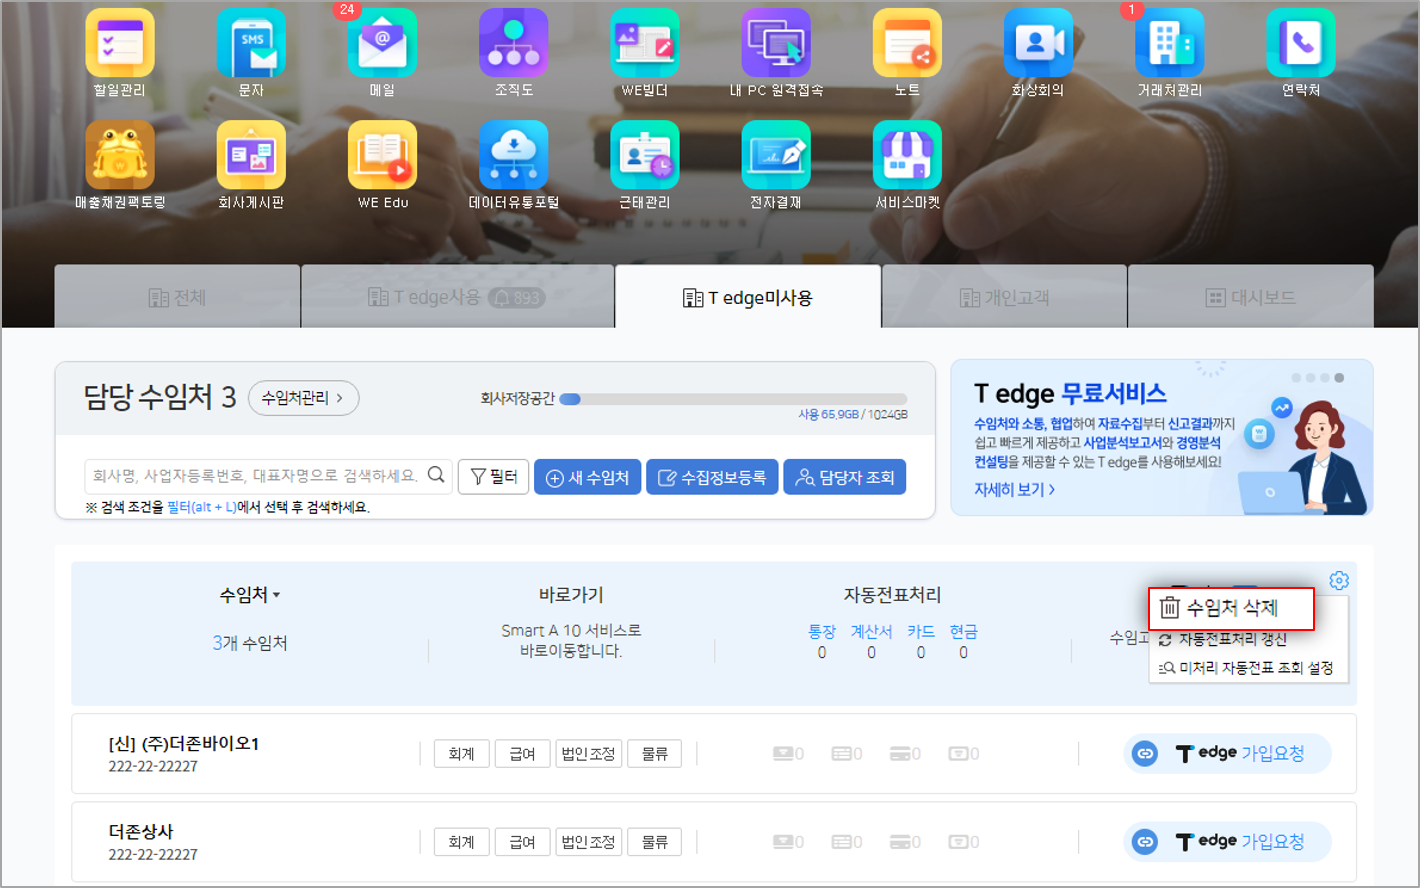The height and width of the screenshot is (888, 1420).
Task: Launch the 근태관리 attendance app icon
Action: click(645, 155)
